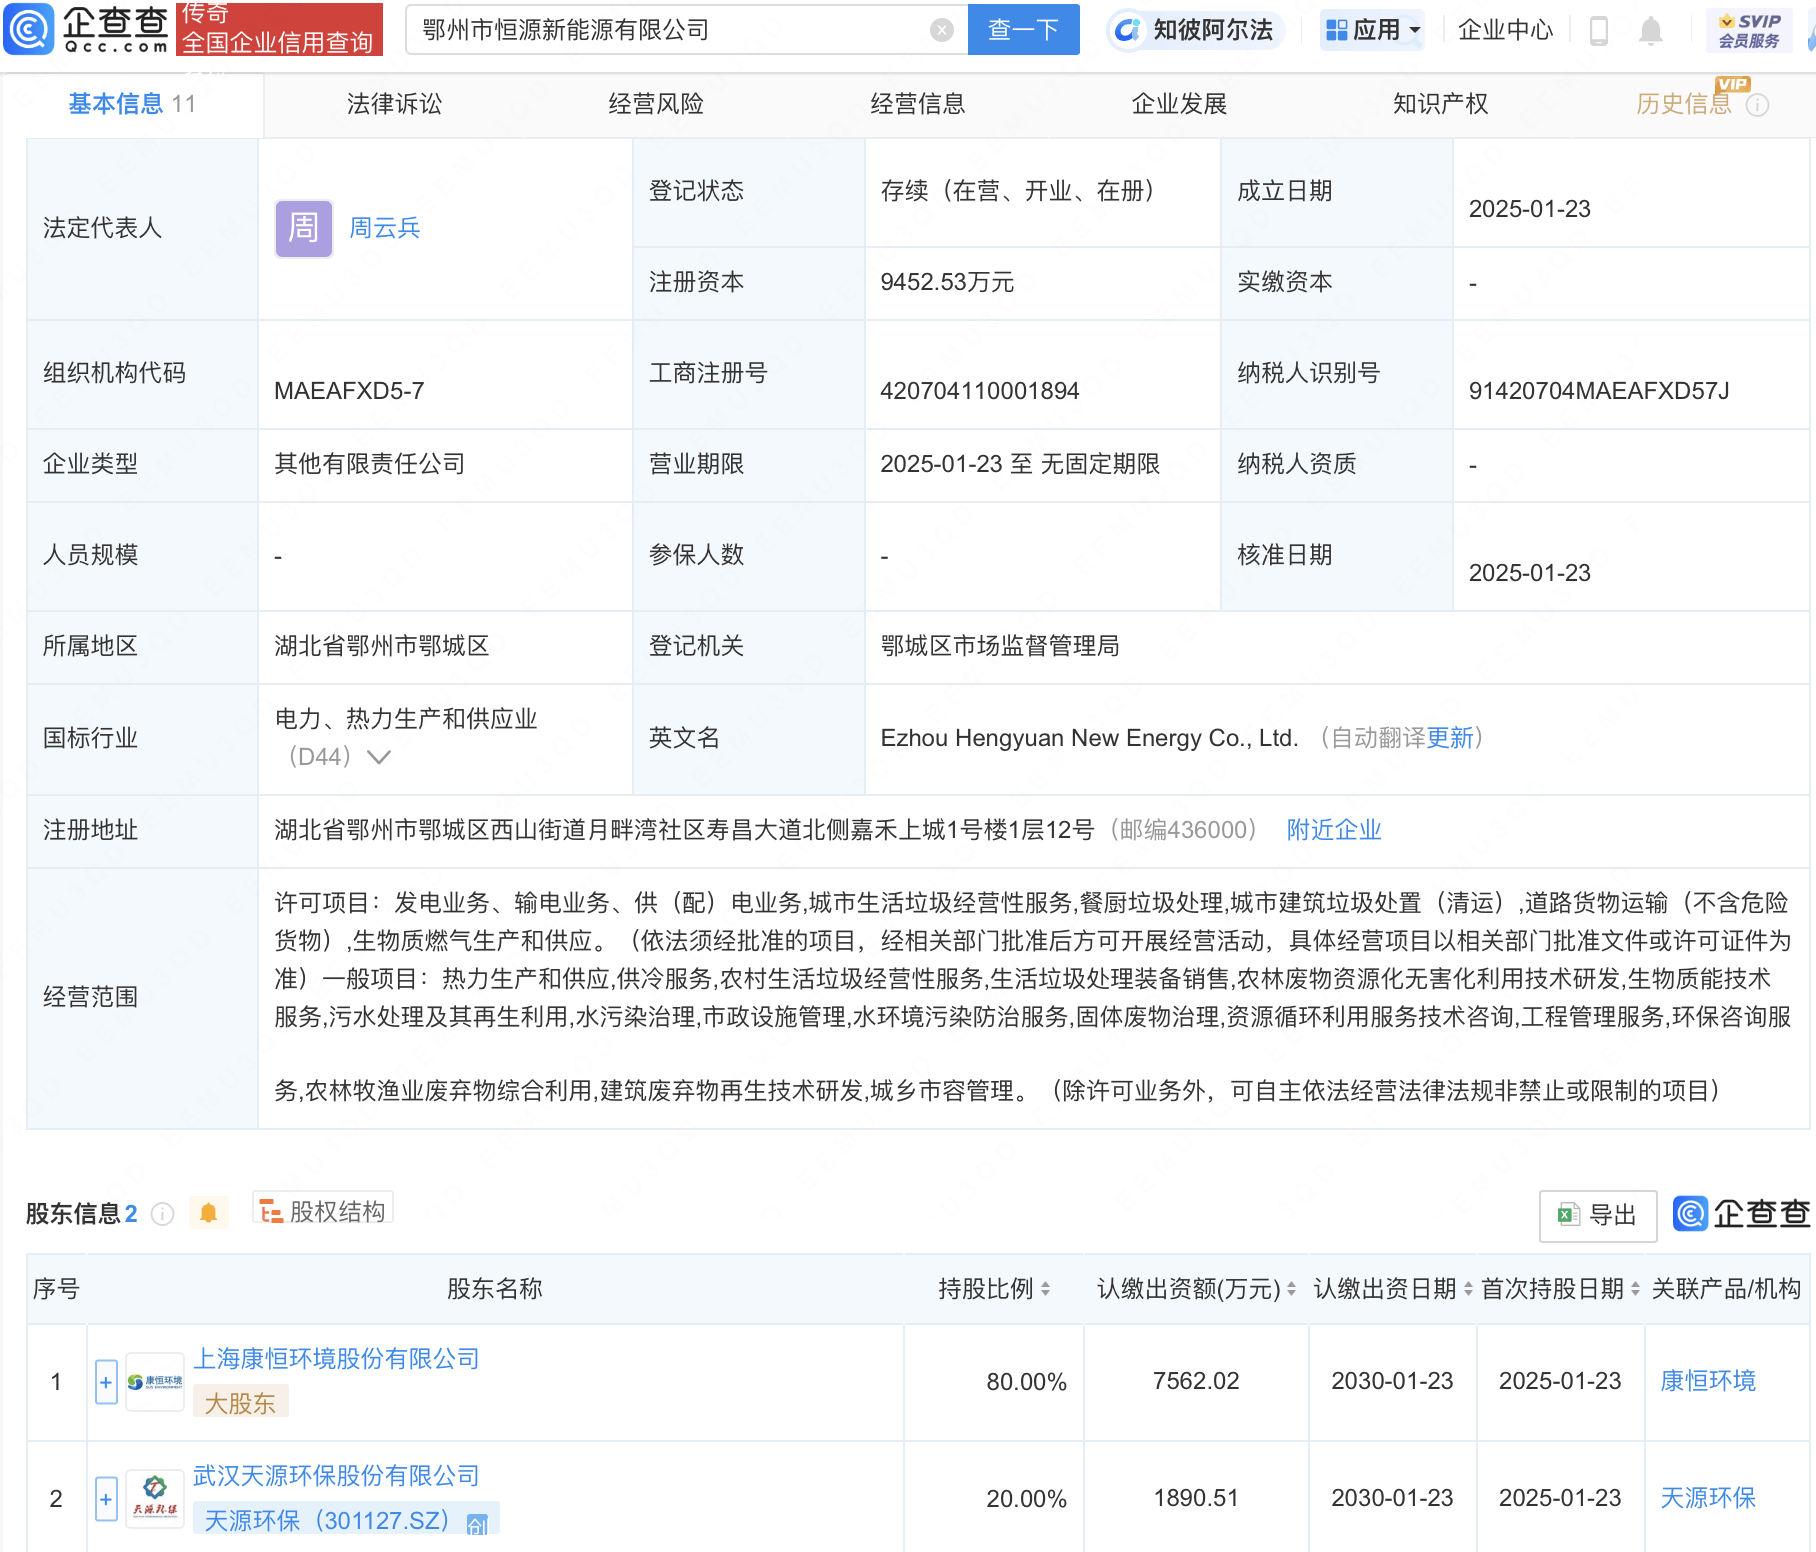1816x1552 pixels.
Task: Open SVIP 会员服务
Action: pyautogui.click(x=1749, y=30)
